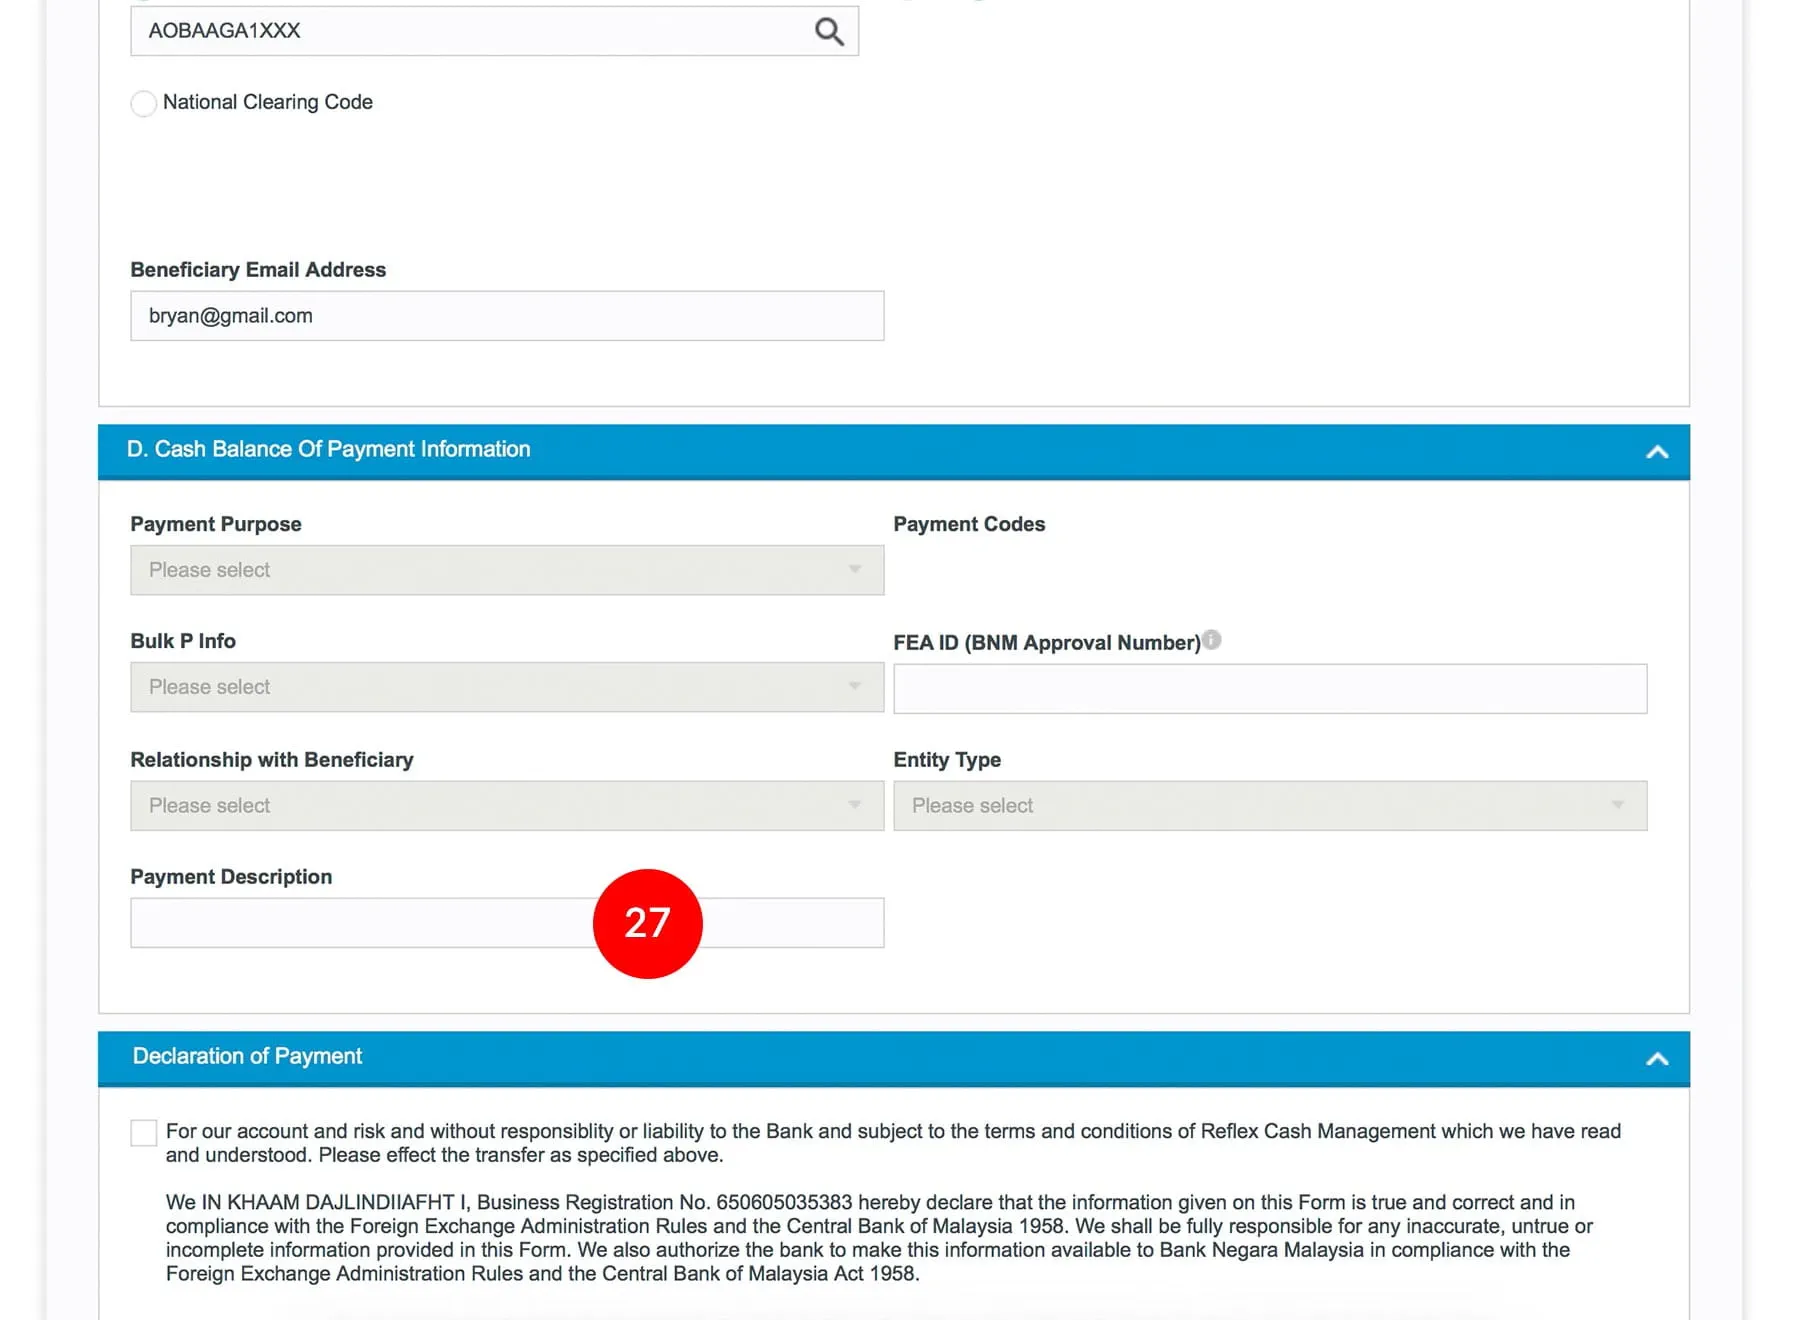Click the D. Cash Balance Of Payment Information title
Image resolution: width=1800 pixels, height=1320 pixels.
[x=328, y=450]
